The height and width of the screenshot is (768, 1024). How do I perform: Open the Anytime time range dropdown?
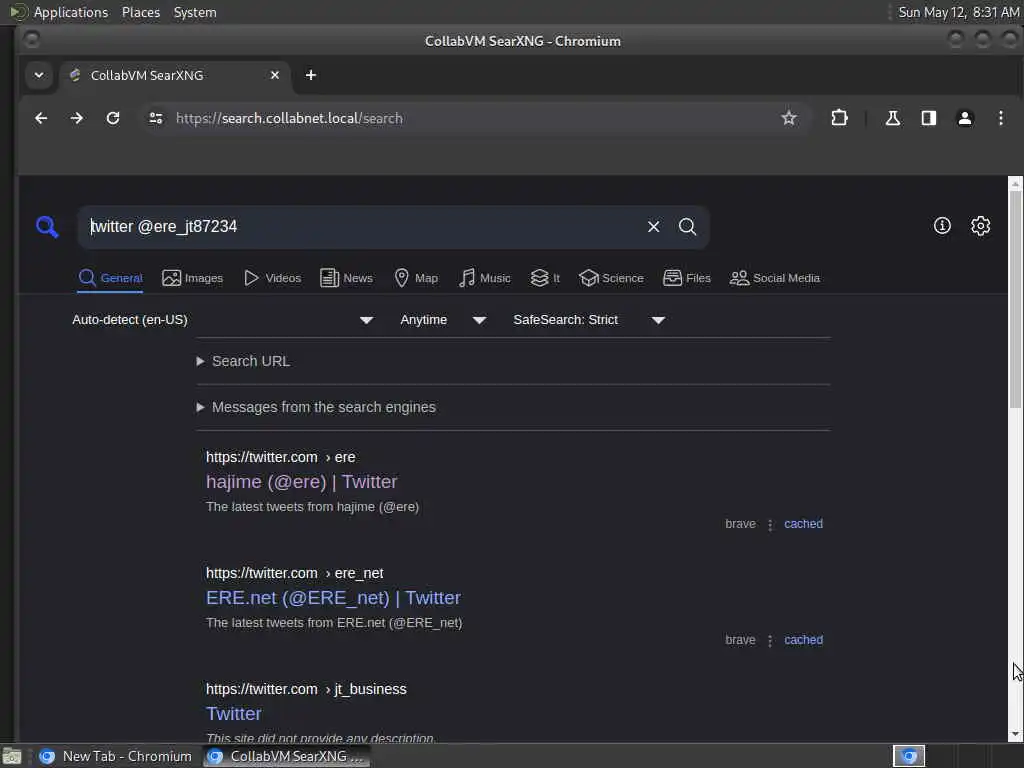pos(443,320)
